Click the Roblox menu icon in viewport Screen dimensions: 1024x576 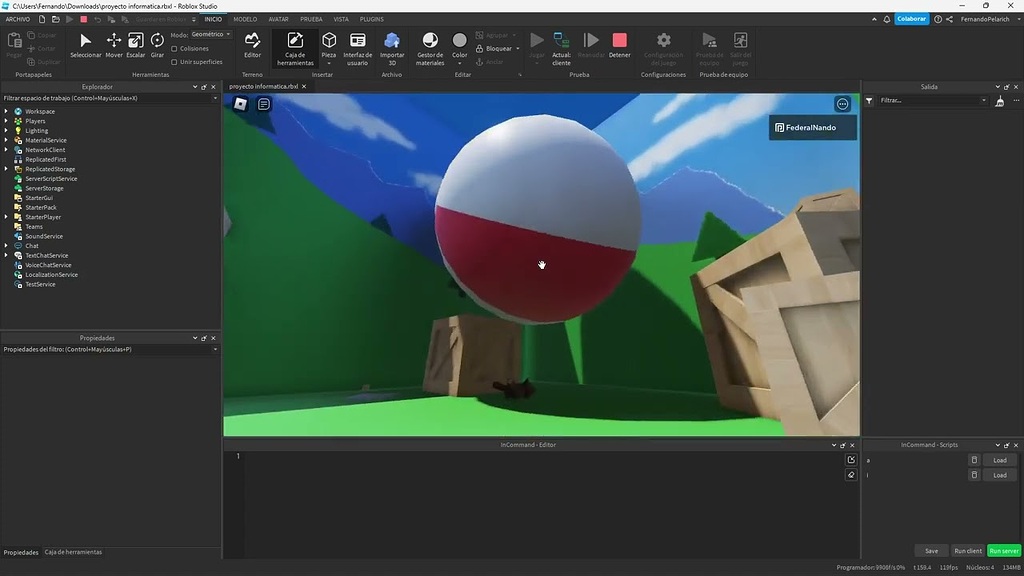click(x=240, y=104)
